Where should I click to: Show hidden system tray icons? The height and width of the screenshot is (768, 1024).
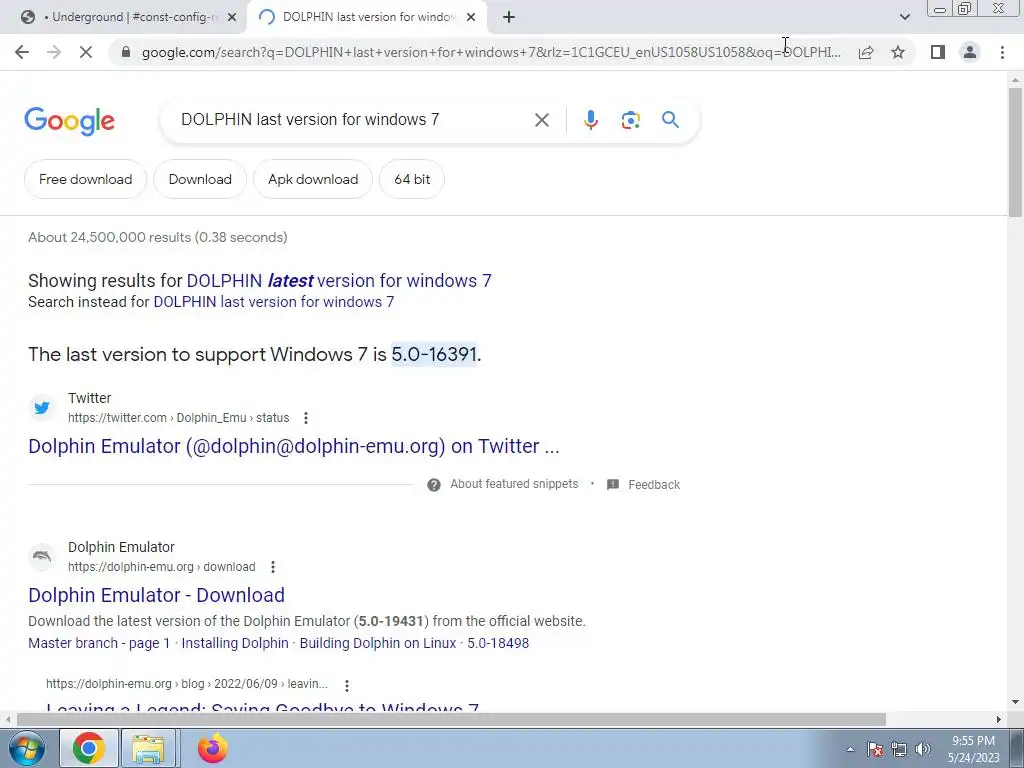click(850, 749)
